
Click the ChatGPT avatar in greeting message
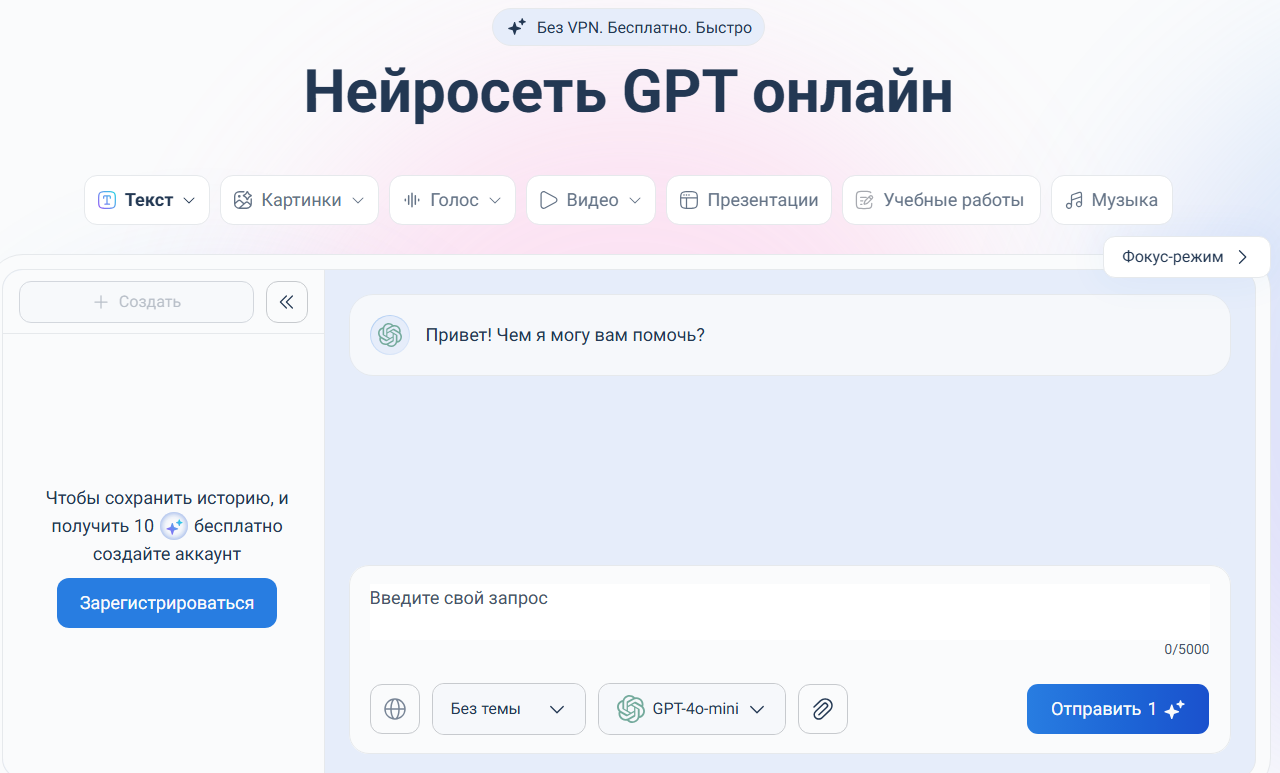tap(390, 335)
